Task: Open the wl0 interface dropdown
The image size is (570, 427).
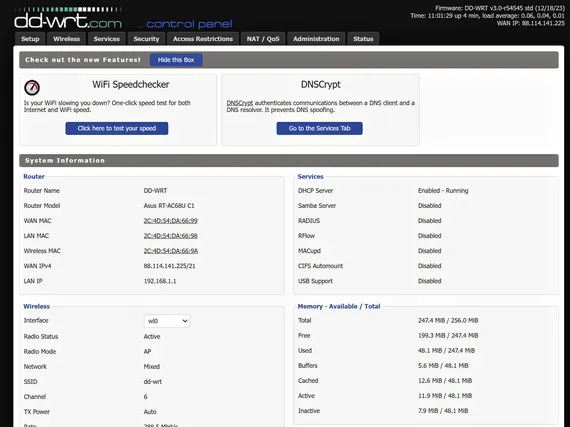Action: pos(167,321)
